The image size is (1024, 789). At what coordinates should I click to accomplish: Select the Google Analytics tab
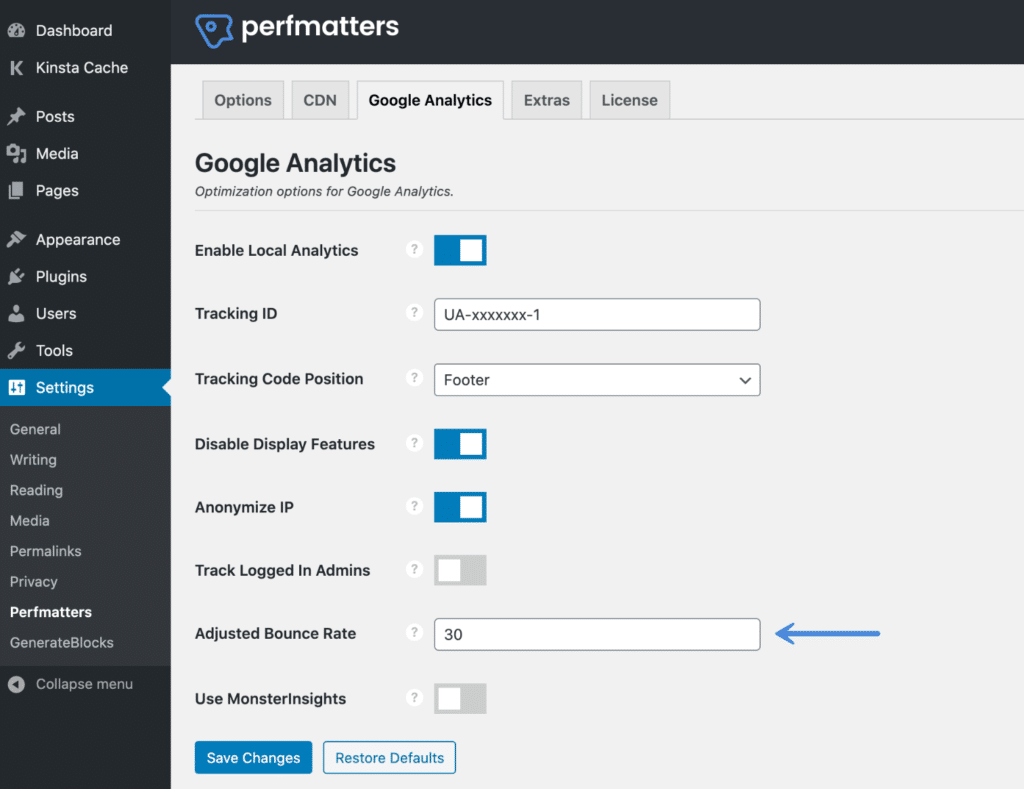430,100
